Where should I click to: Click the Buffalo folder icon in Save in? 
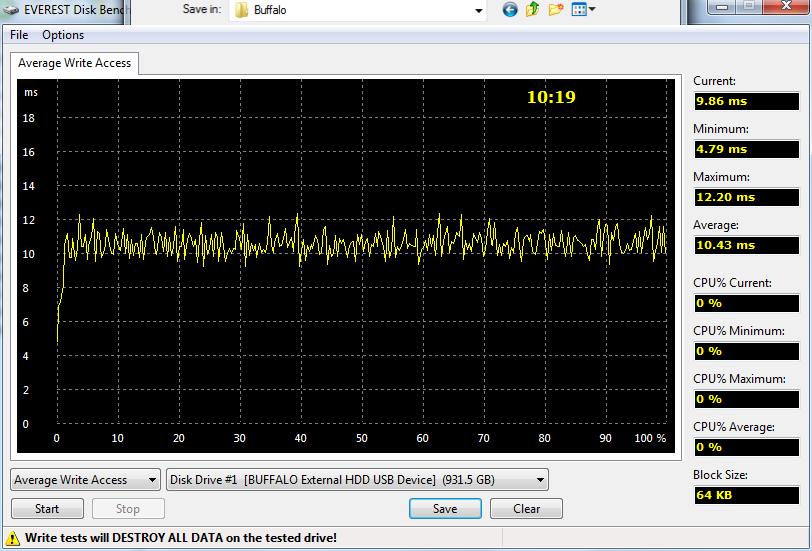coord(241,10)
